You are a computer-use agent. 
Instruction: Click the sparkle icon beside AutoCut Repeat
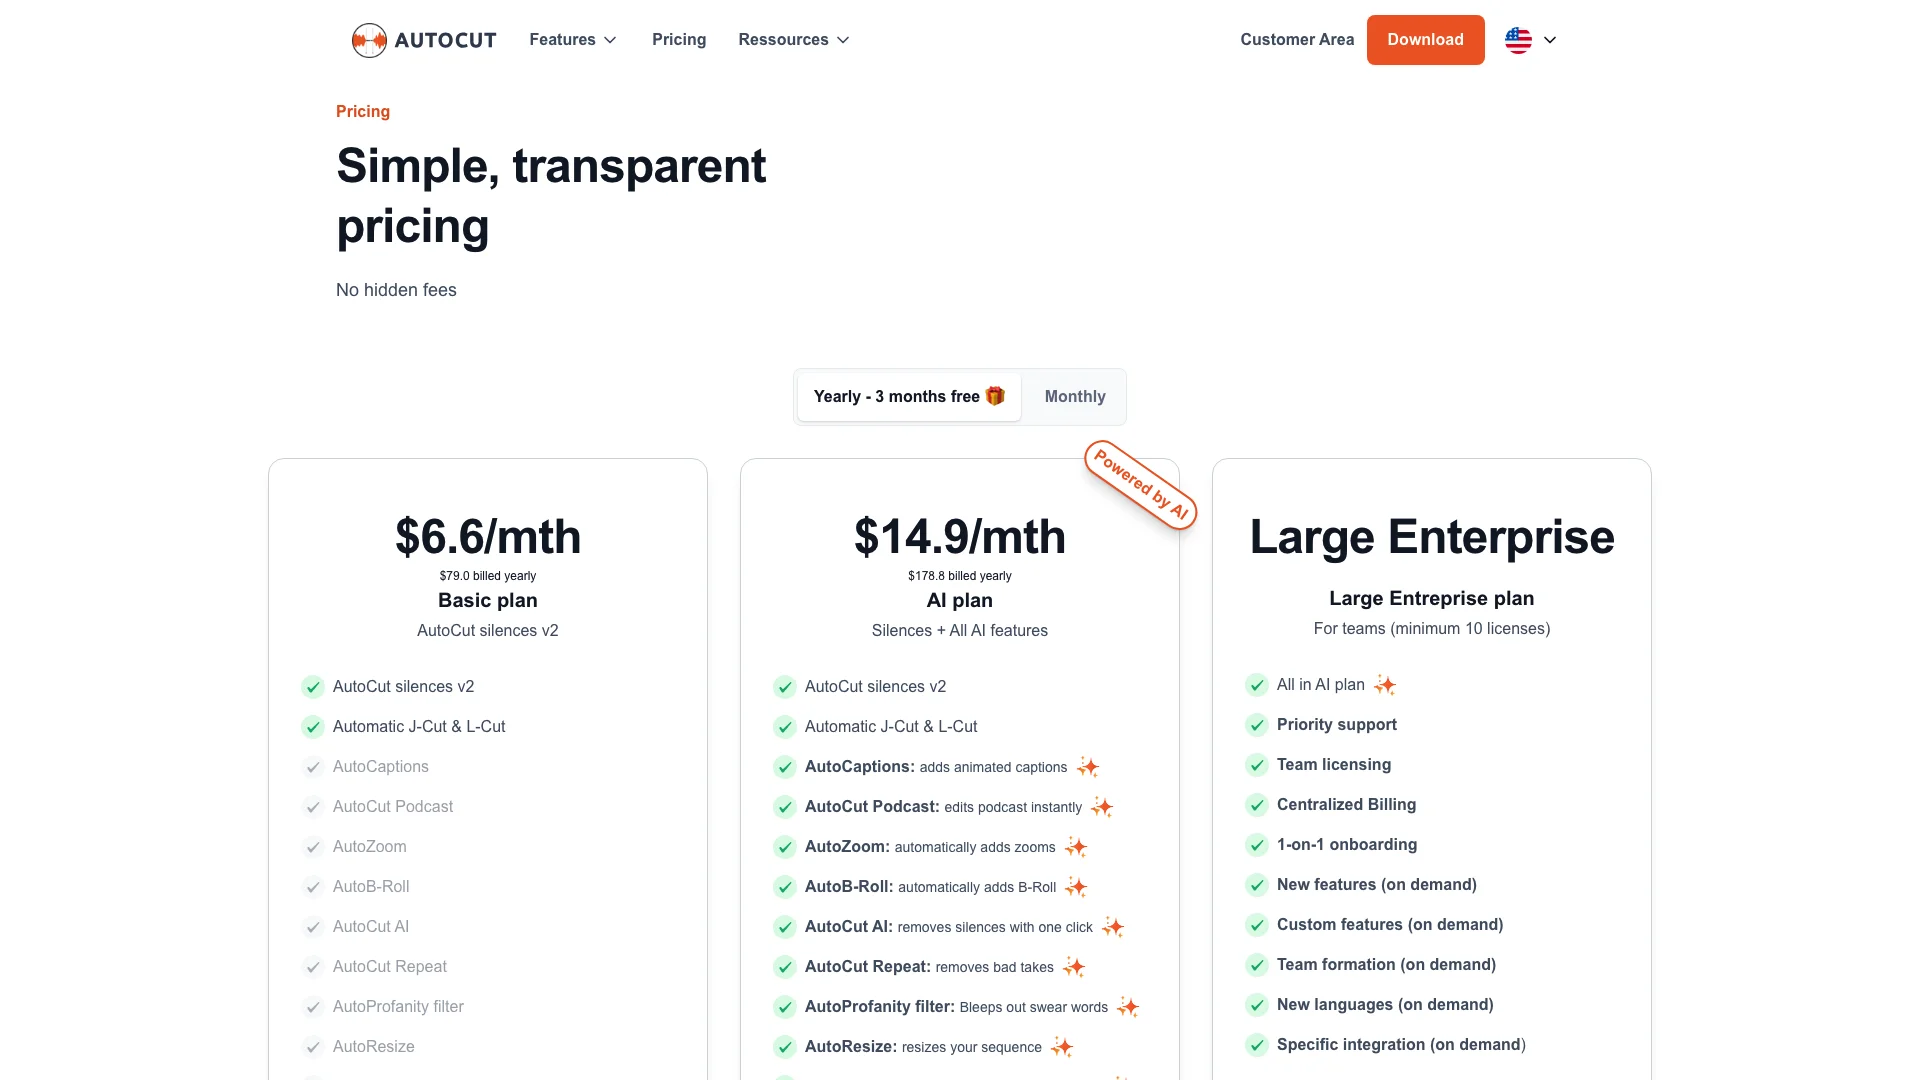pyautogui.click(x=1074, y=967)
